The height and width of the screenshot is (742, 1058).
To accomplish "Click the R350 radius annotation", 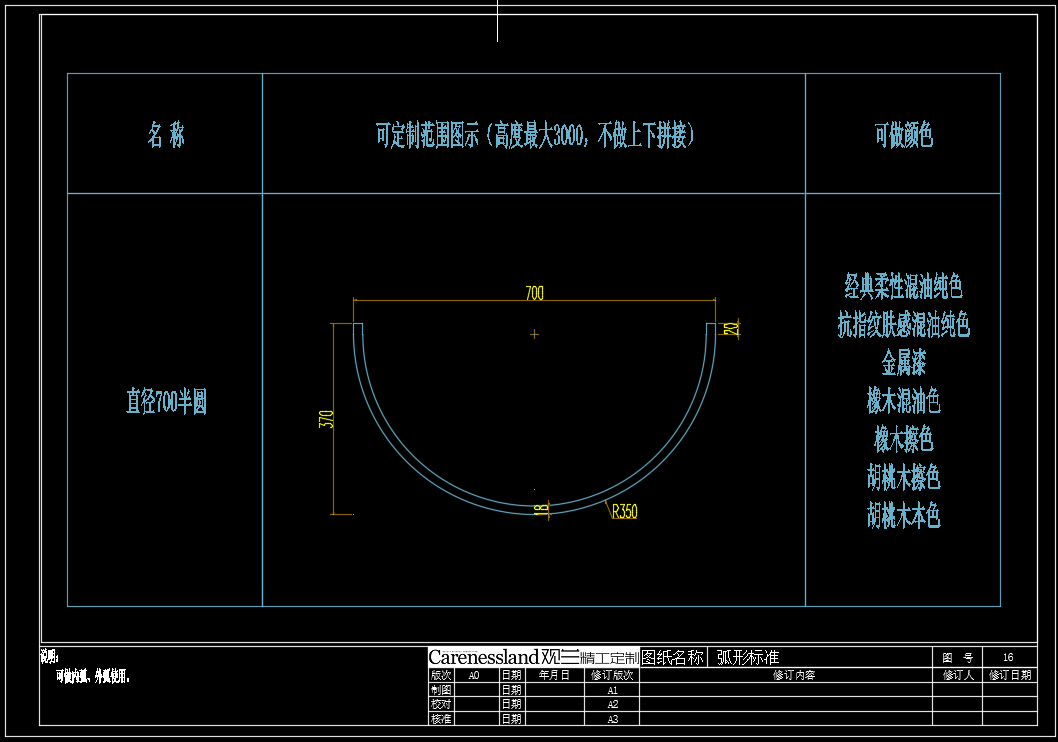I will click(x=624, y=512).
